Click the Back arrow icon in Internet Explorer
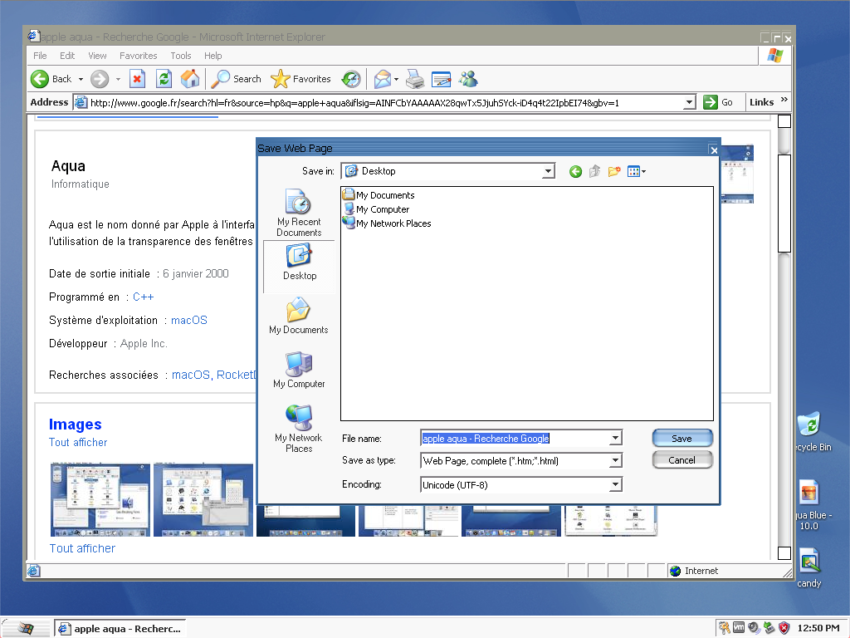The width and height of the screenshot is (850, 638). tap(40, 79)
